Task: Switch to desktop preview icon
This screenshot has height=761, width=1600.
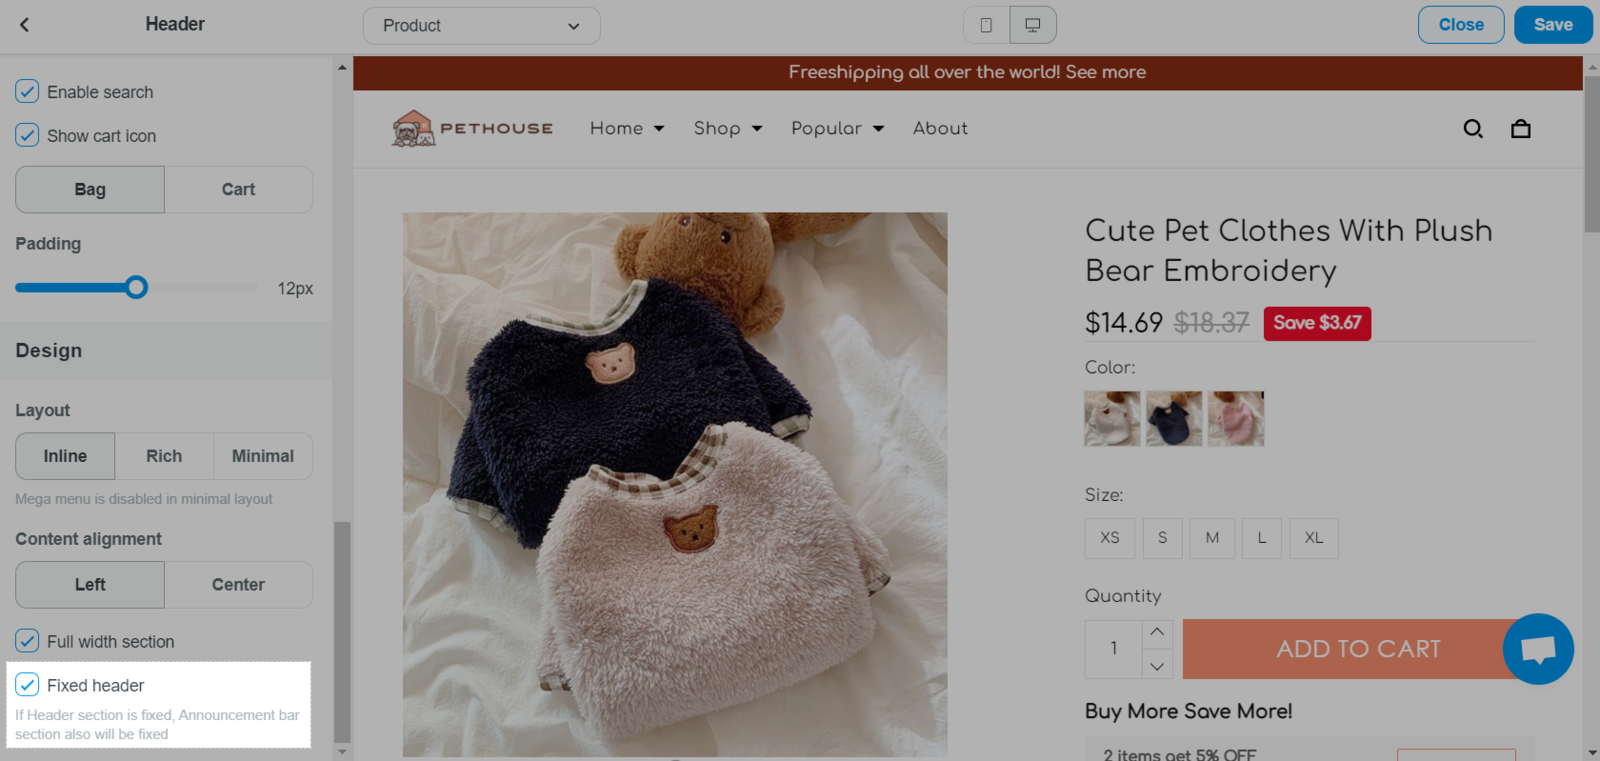Action: pyautogui.click(x=1033, y=25)
